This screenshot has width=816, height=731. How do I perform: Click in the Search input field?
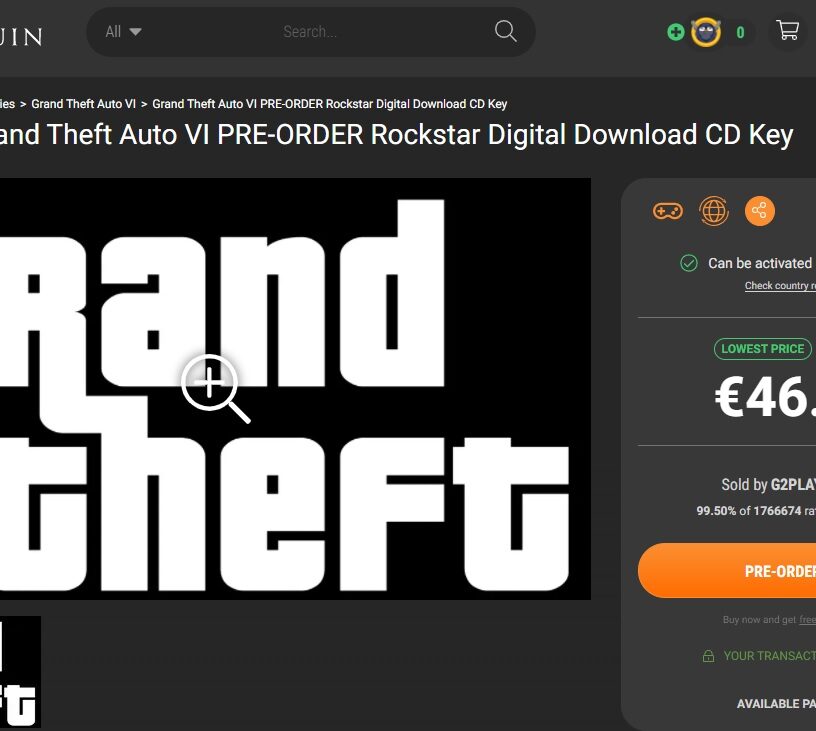(x=310, y=32)
